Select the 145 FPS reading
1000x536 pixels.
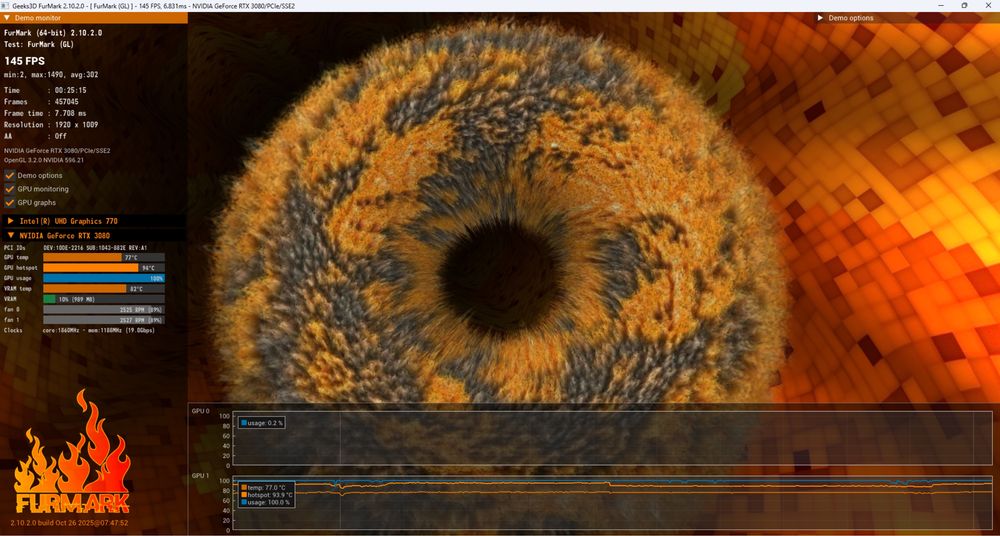coord(24,61)
